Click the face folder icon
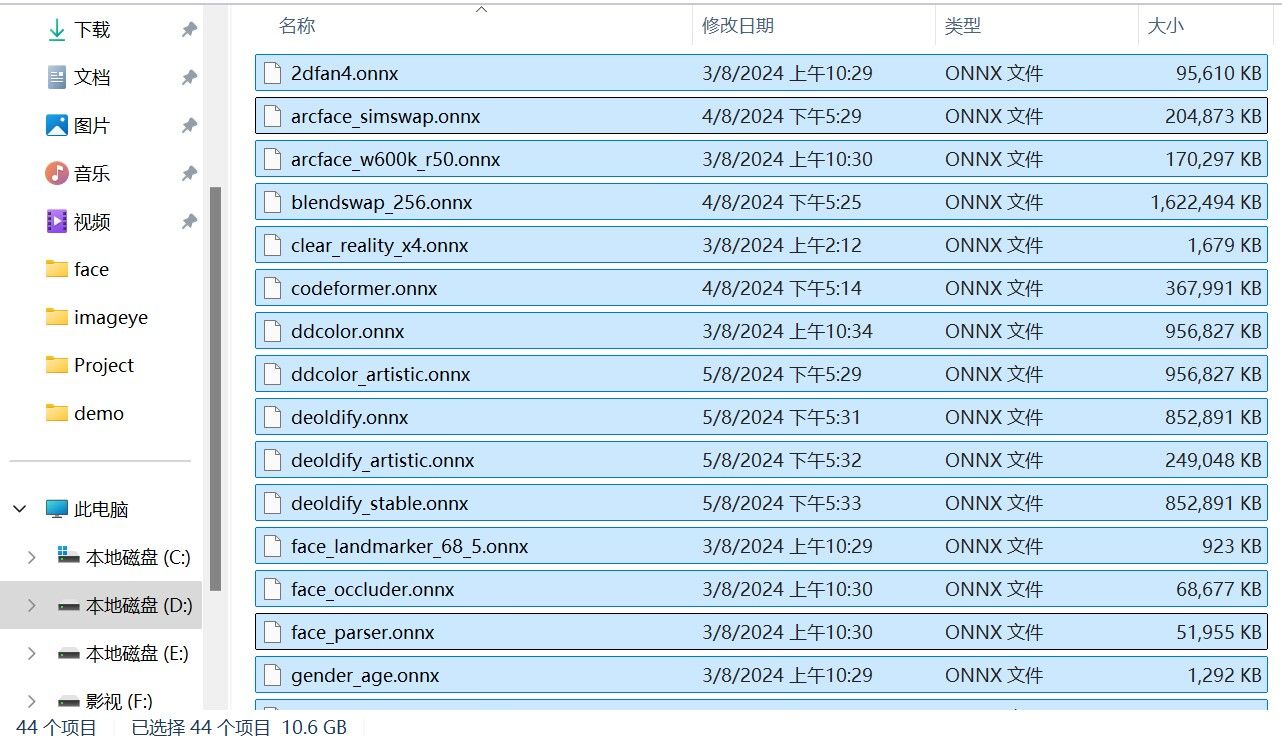The image size is (1282, 743). [x=57, y=269]
